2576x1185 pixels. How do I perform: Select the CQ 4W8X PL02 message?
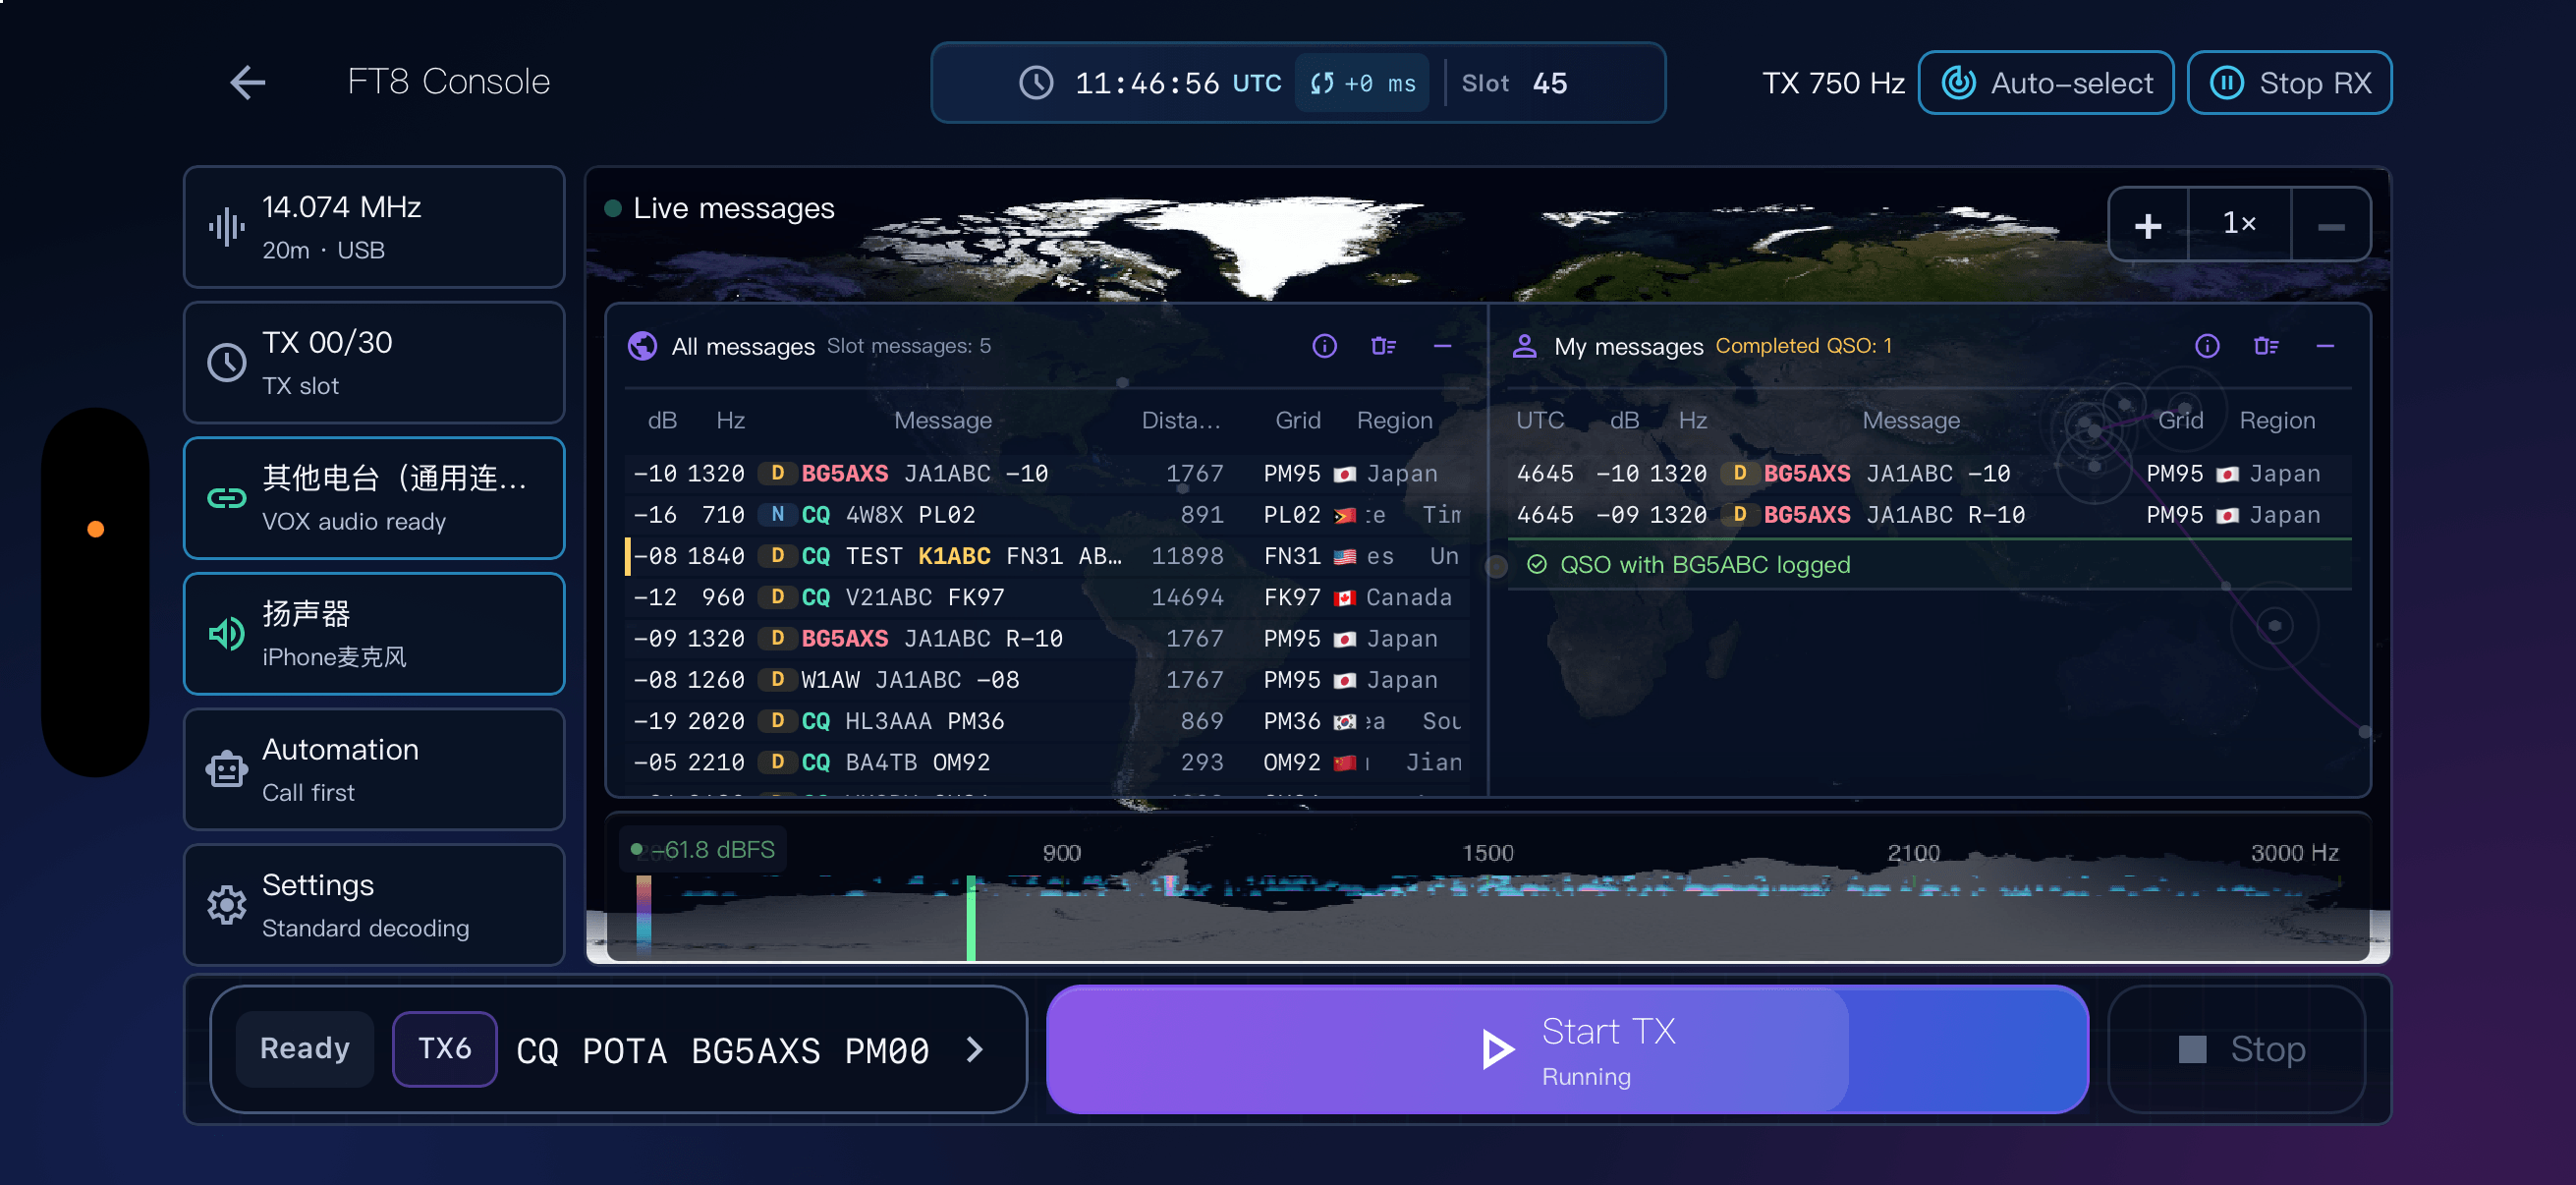pyautogui.click(x=1046, y=515)
